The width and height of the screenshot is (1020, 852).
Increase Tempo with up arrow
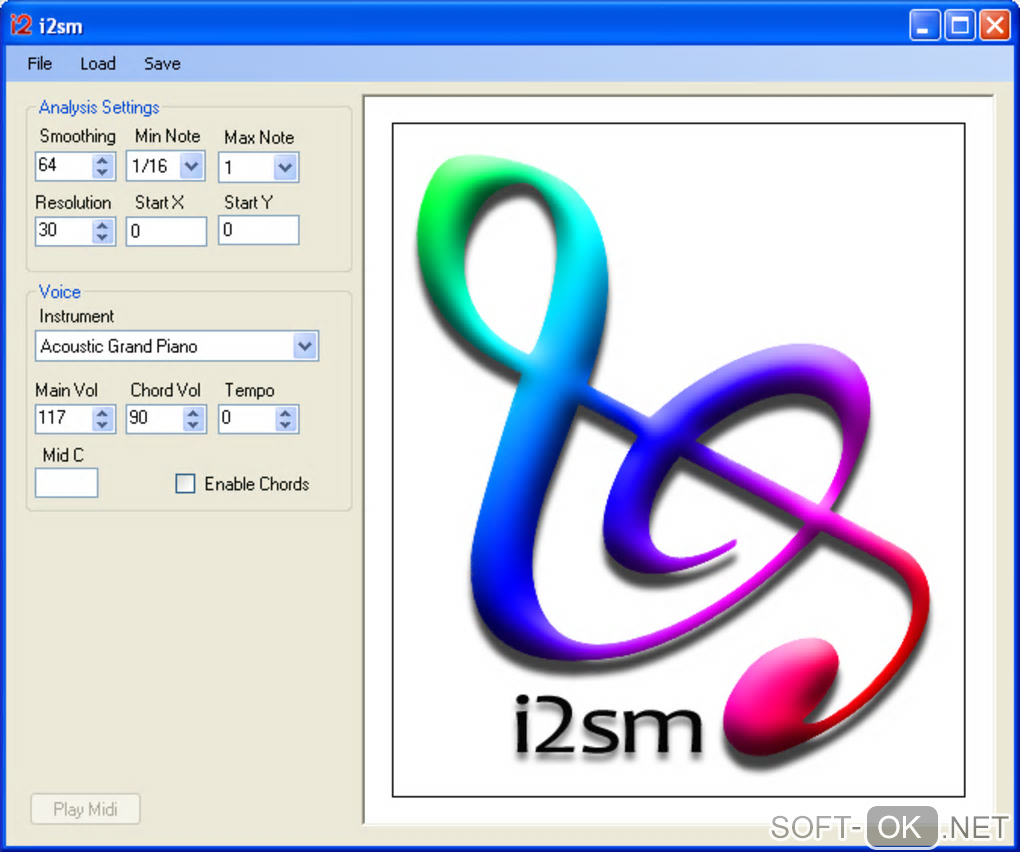(285, 413)
